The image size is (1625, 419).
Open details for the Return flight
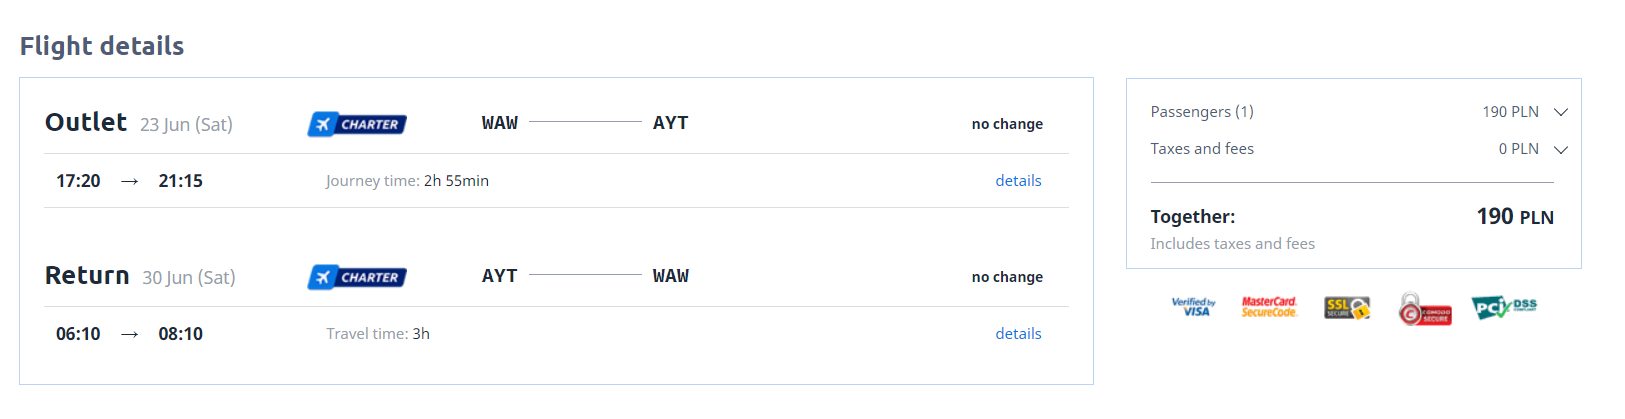[1018, 334]
